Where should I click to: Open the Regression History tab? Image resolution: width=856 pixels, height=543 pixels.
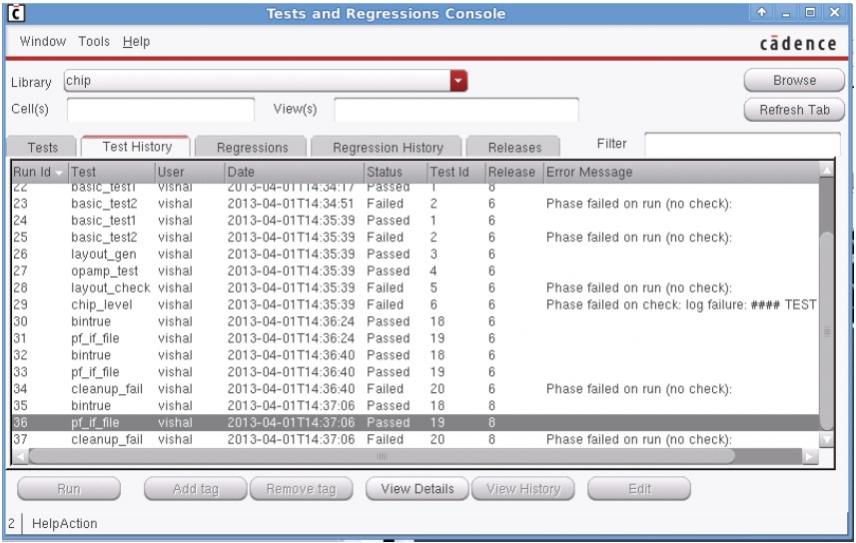coord(388,147)
